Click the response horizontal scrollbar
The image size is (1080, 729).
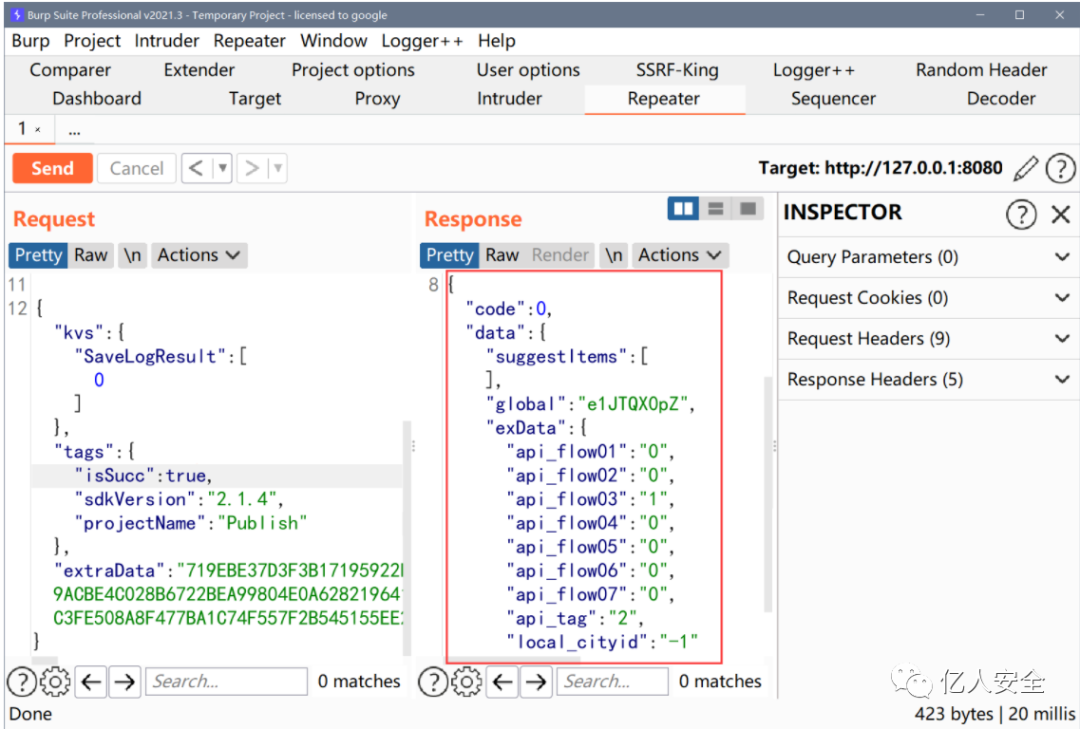click(512, 659)
